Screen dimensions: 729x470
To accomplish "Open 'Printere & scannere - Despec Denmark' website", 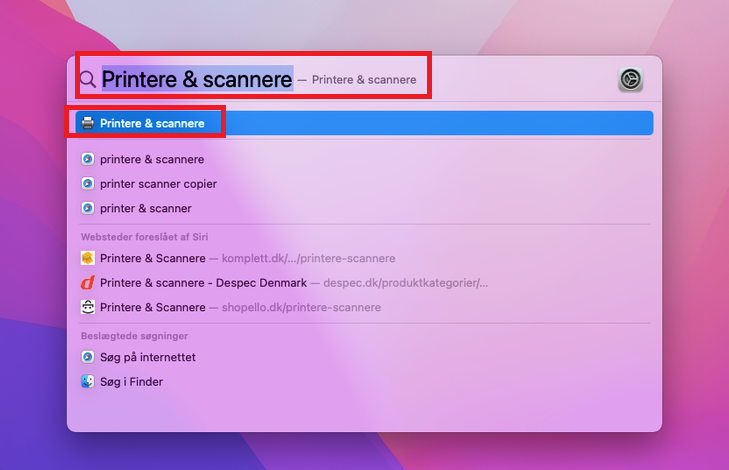I will point(203,283).
